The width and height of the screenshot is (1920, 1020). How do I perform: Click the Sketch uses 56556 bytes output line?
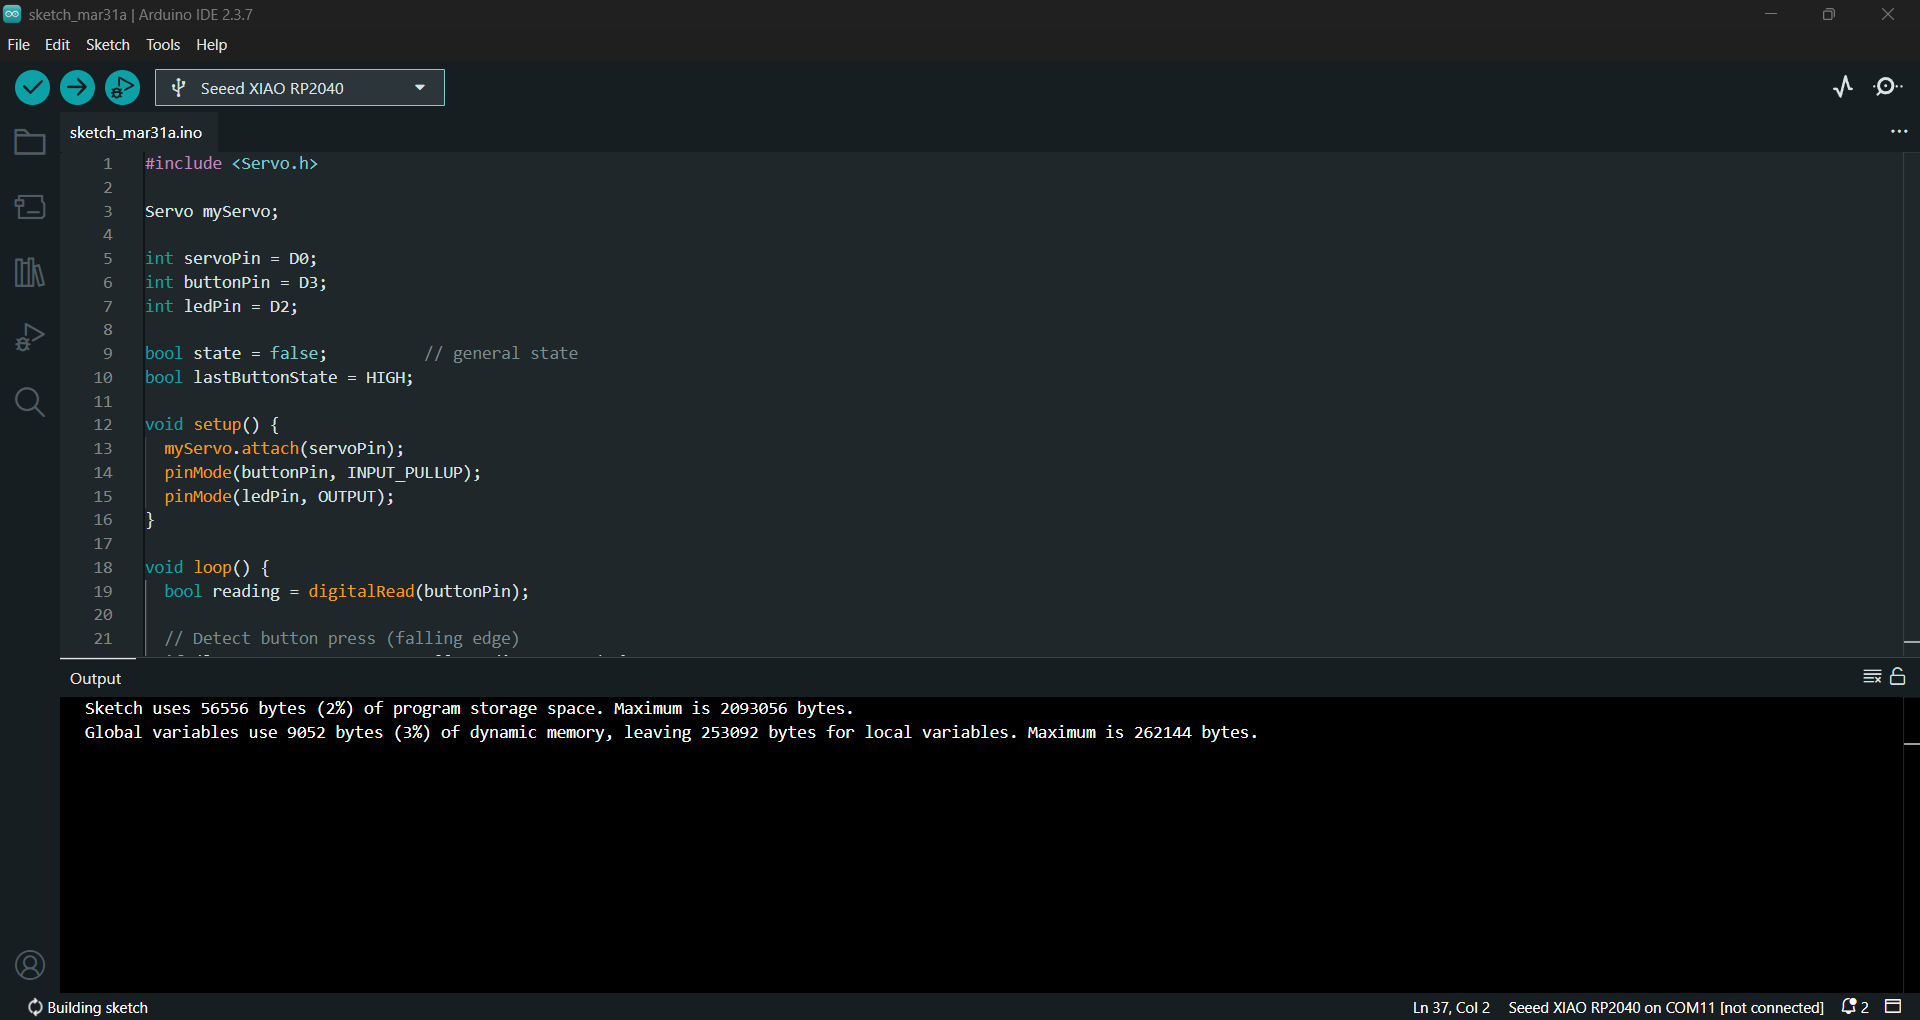tap(469, 709)
